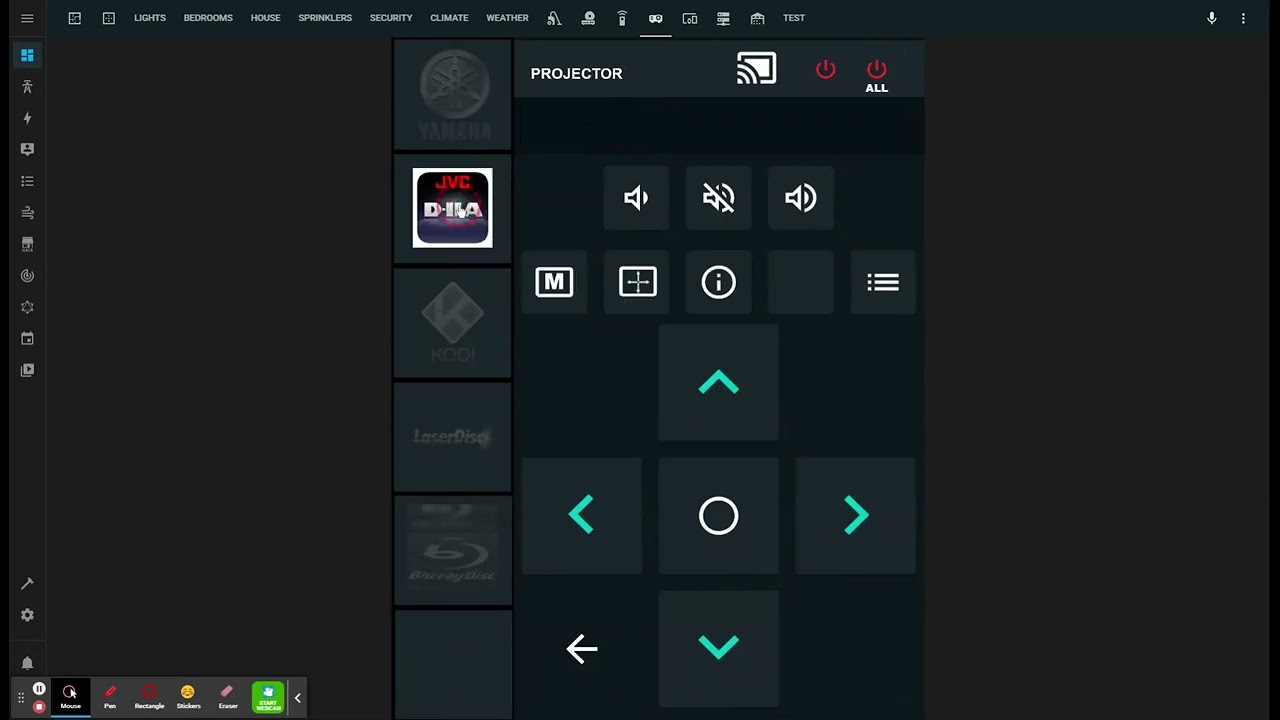Lower the volume
The width and height of the screenshot is (1280, 720).
coord(637,198)
